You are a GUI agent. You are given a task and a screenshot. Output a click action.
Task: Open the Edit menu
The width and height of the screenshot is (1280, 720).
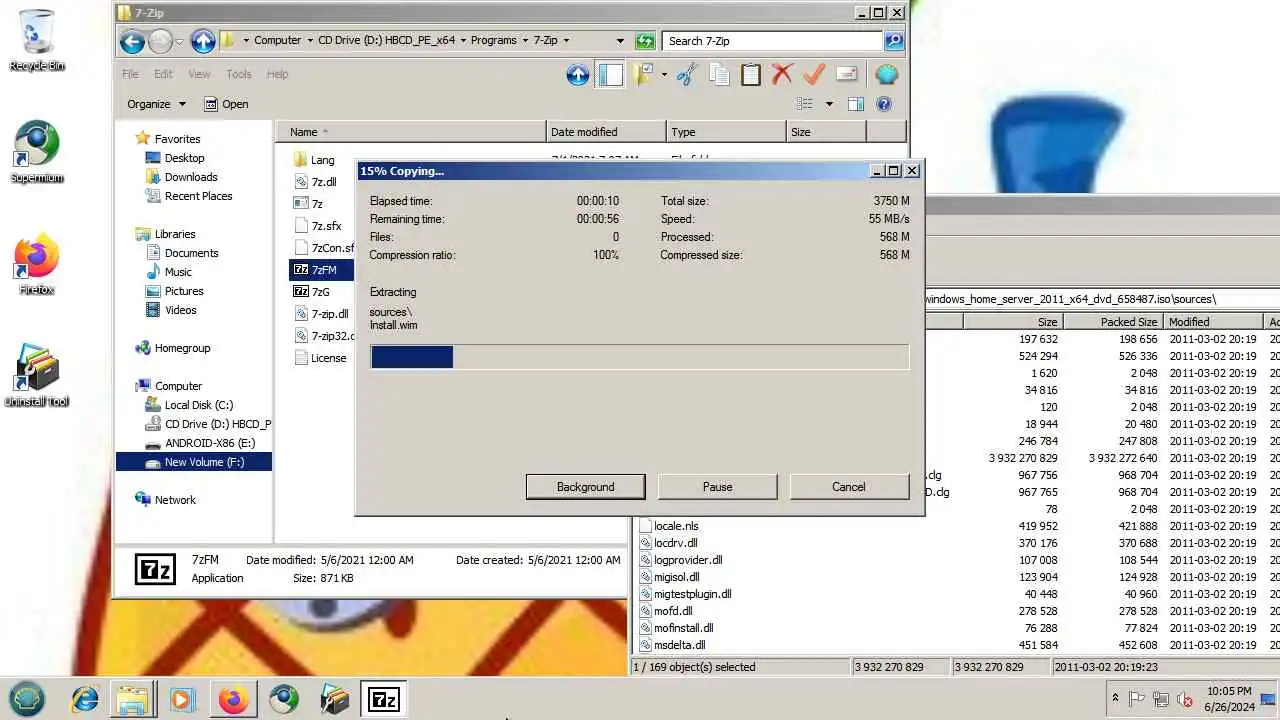(163, 74)
